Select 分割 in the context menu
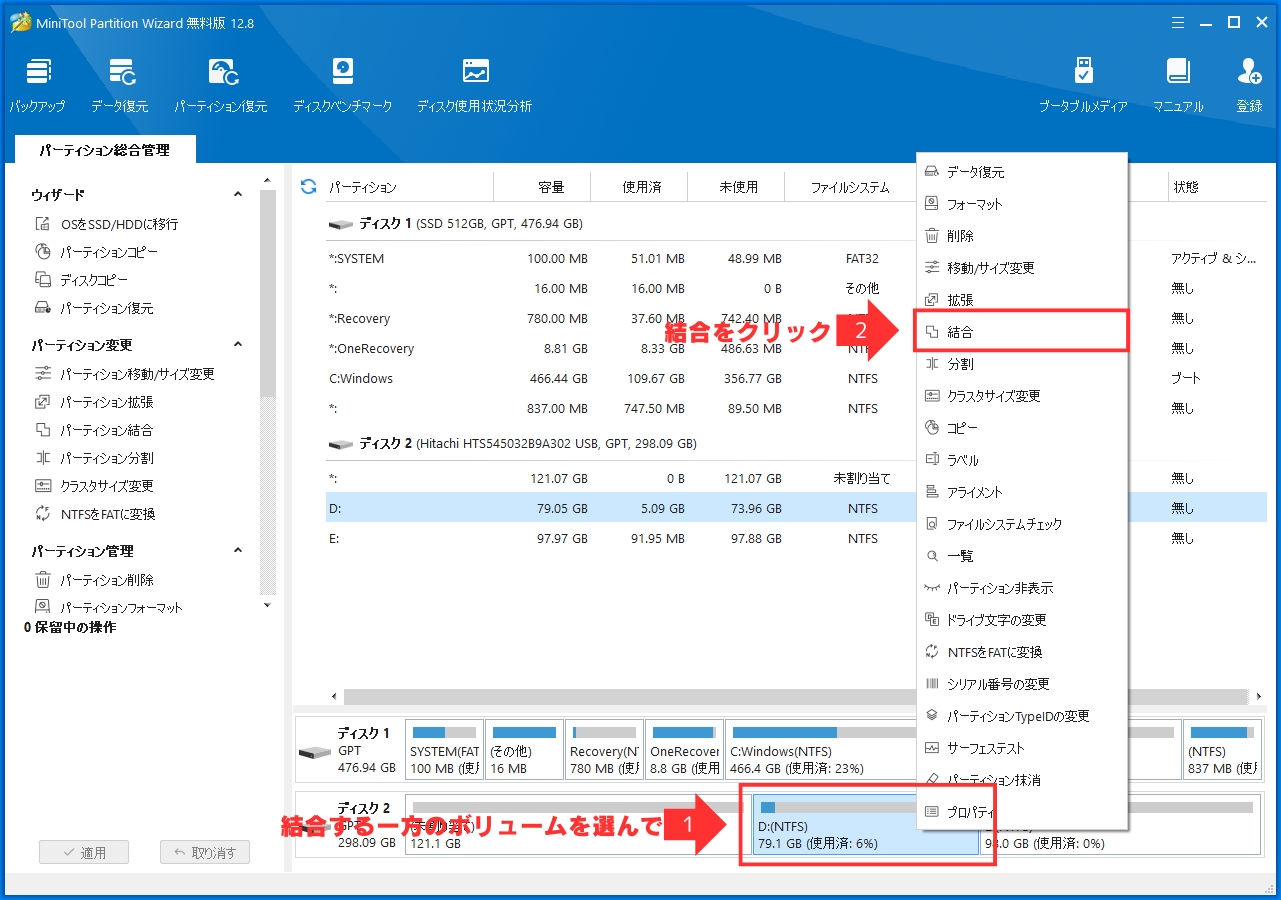 click(x=1022, y=364)
